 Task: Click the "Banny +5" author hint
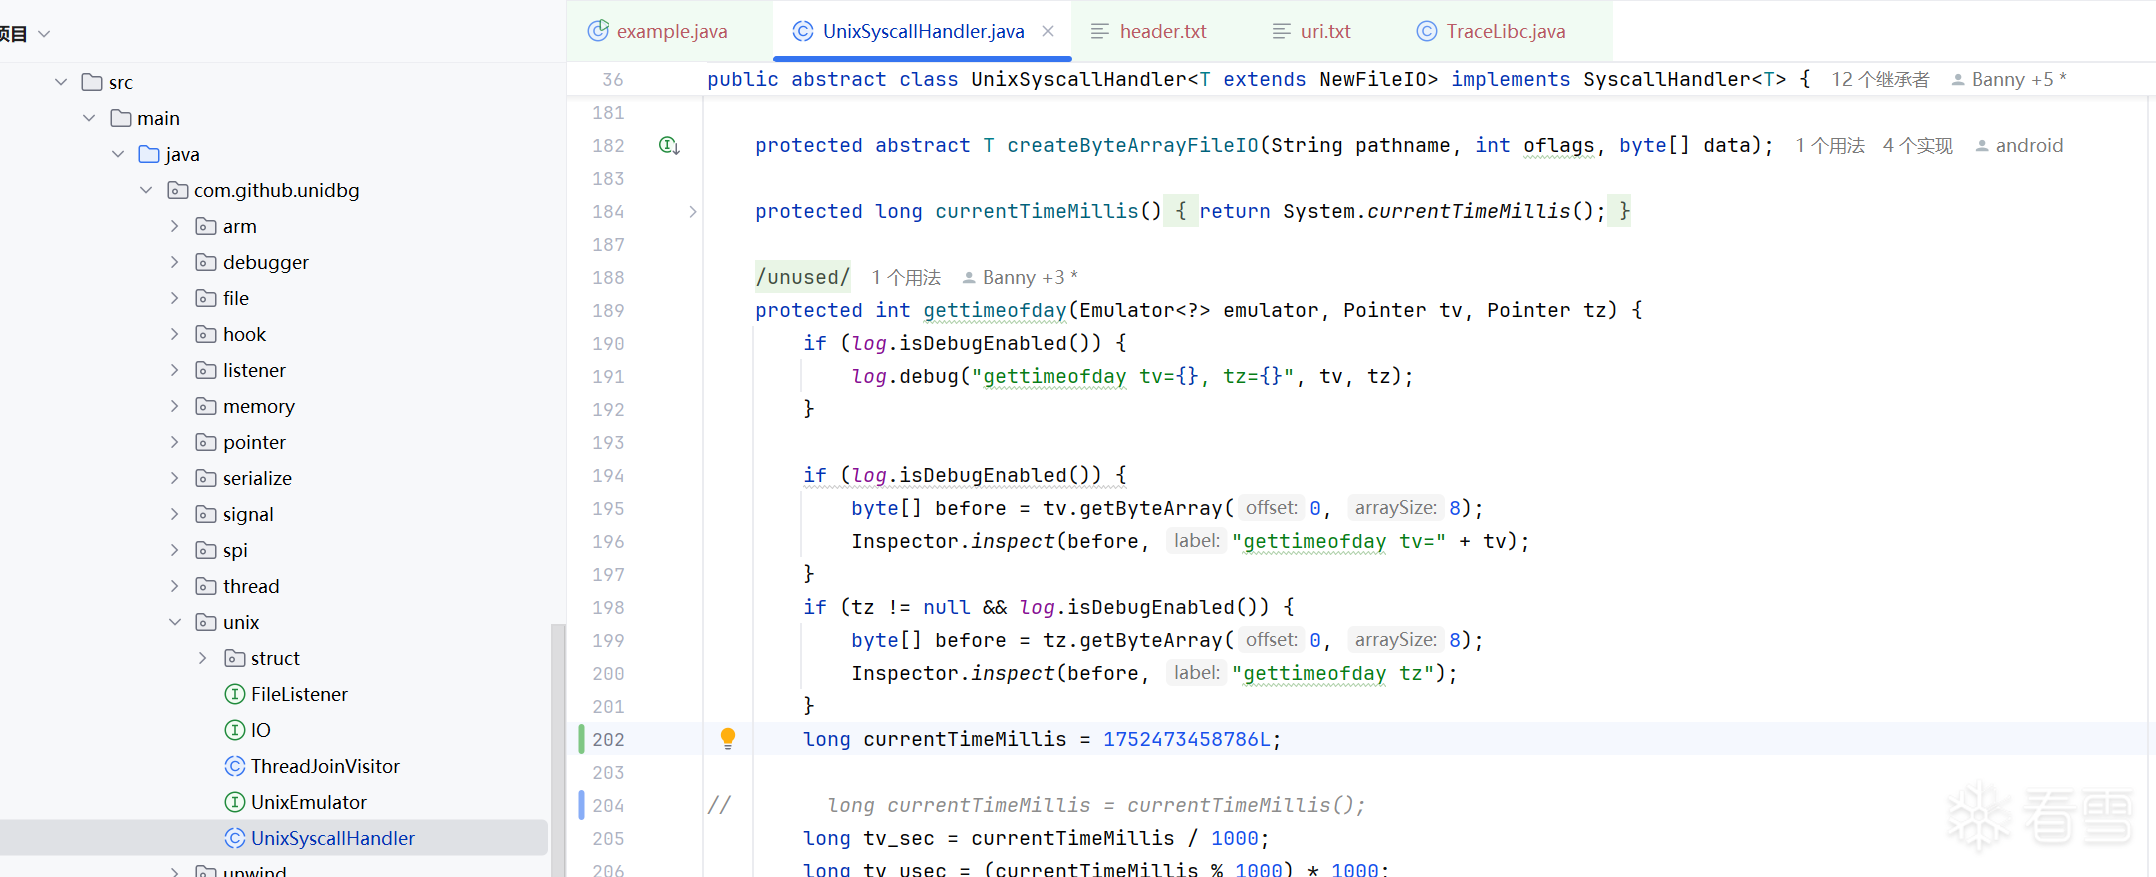click(2010, 80)
